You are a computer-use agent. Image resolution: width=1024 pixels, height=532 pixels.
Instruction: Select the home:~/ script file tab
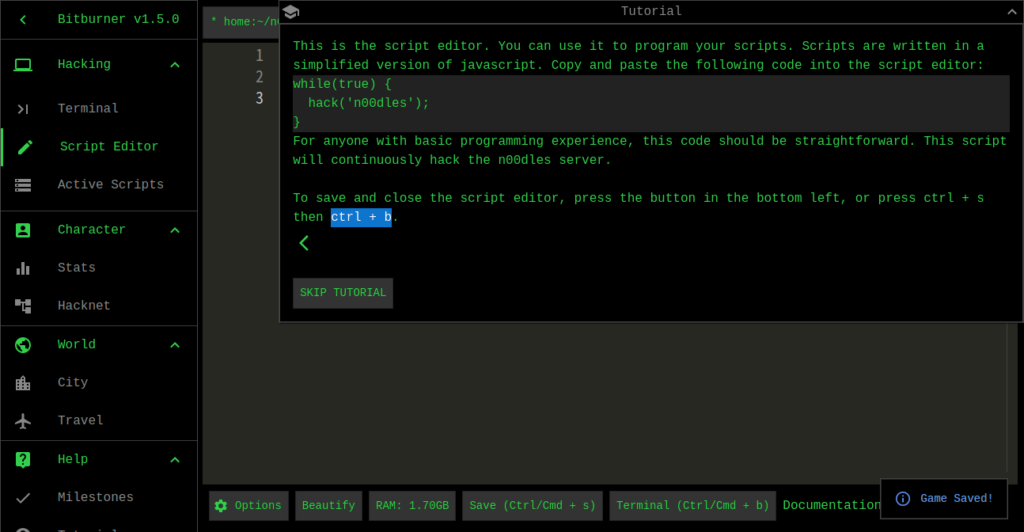242,22
